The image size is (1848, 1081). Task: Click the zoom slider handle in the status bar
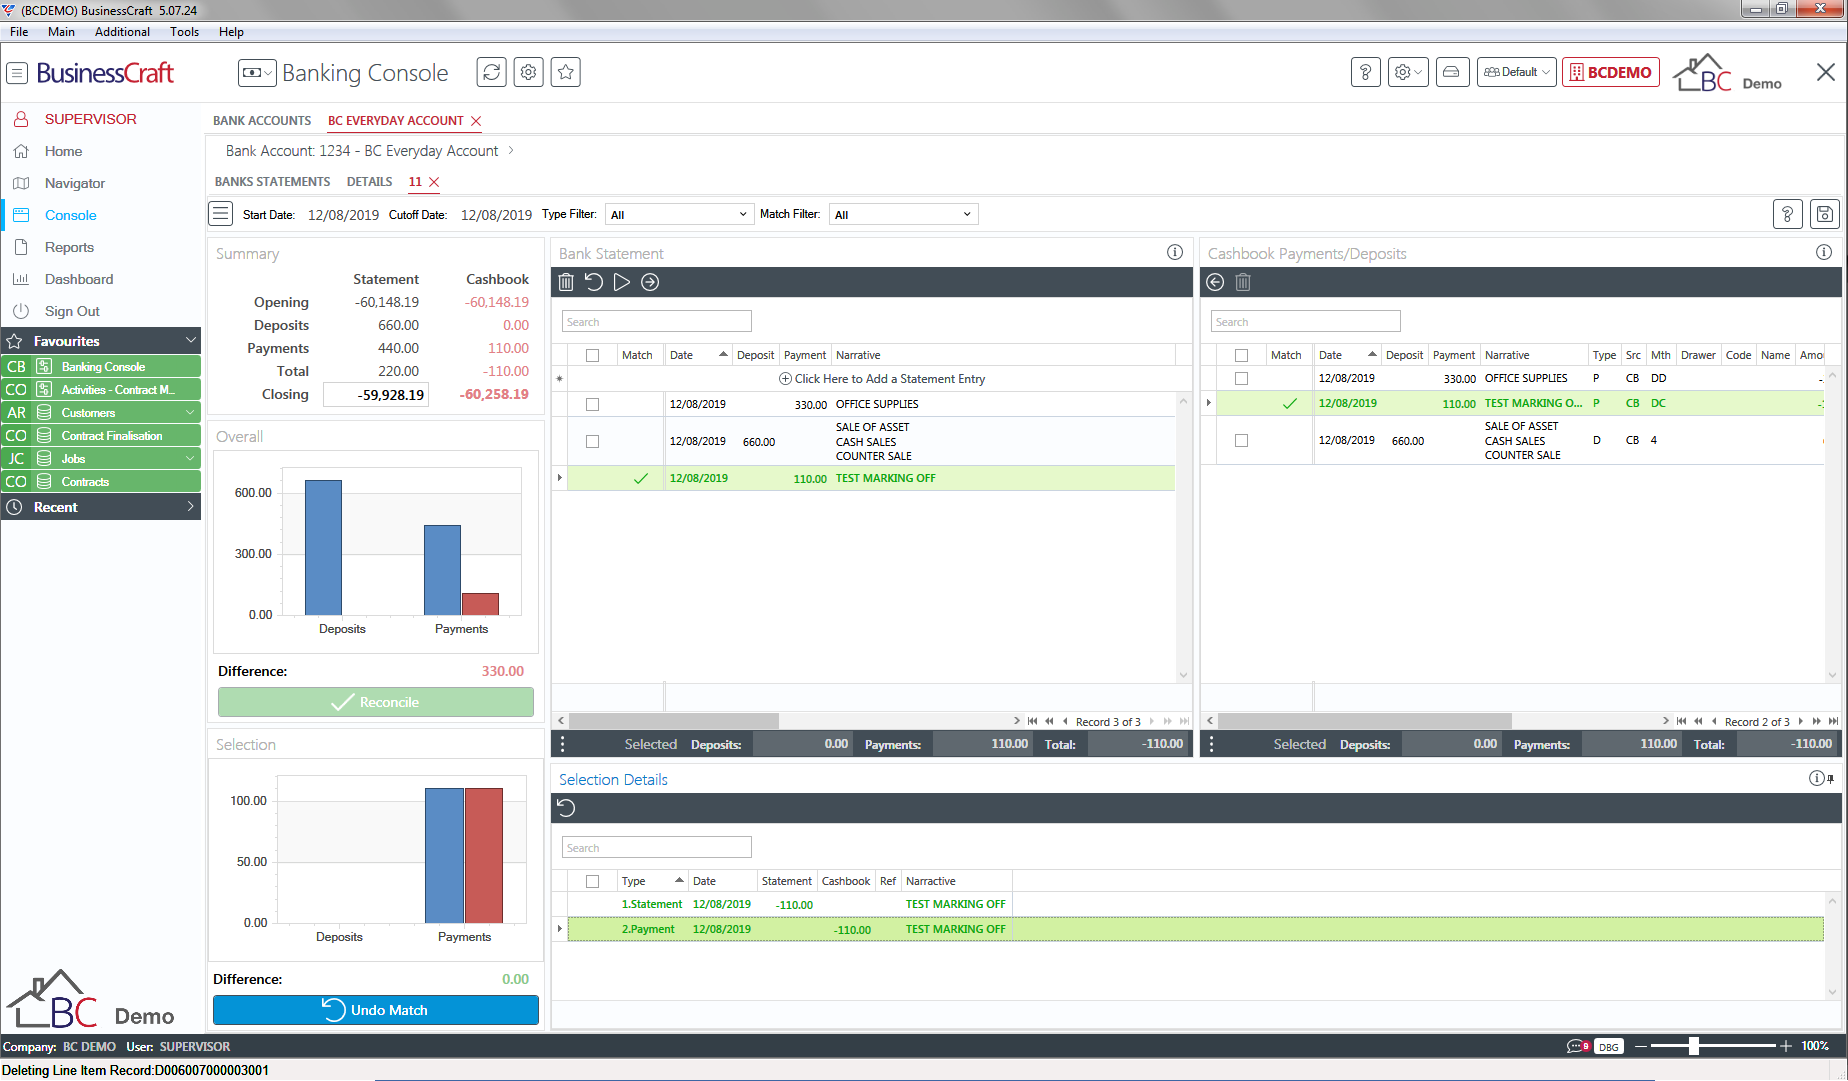[1693, 1046]
